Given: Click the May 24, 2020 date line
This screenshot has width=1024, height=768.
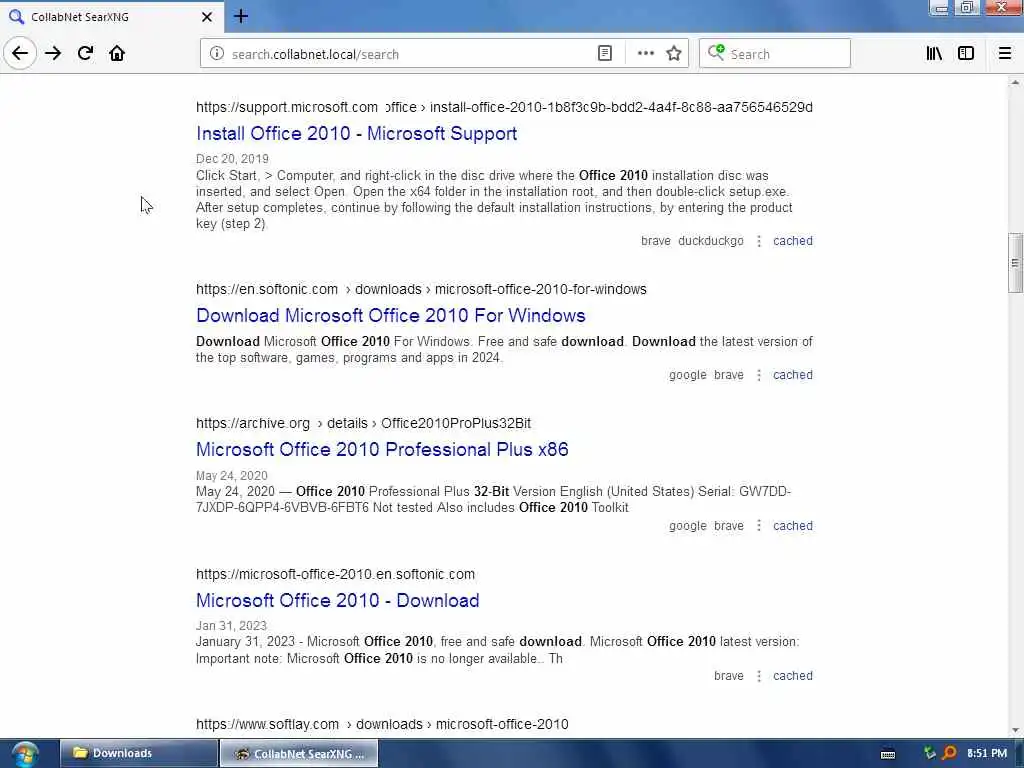Looking at the screenshot, I should point(232,475).
